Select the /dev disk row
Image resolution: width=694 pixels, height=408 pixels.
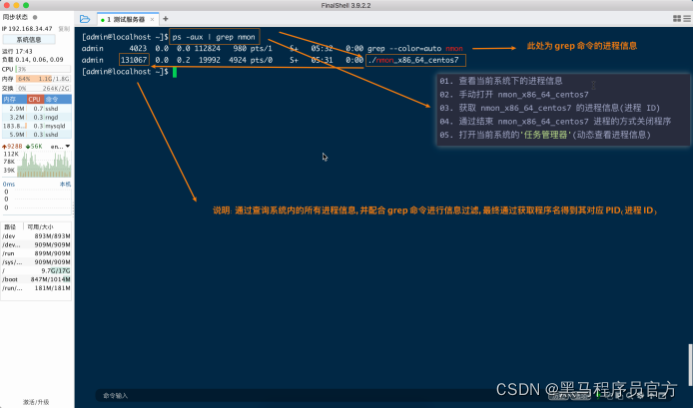pos(36,236)
